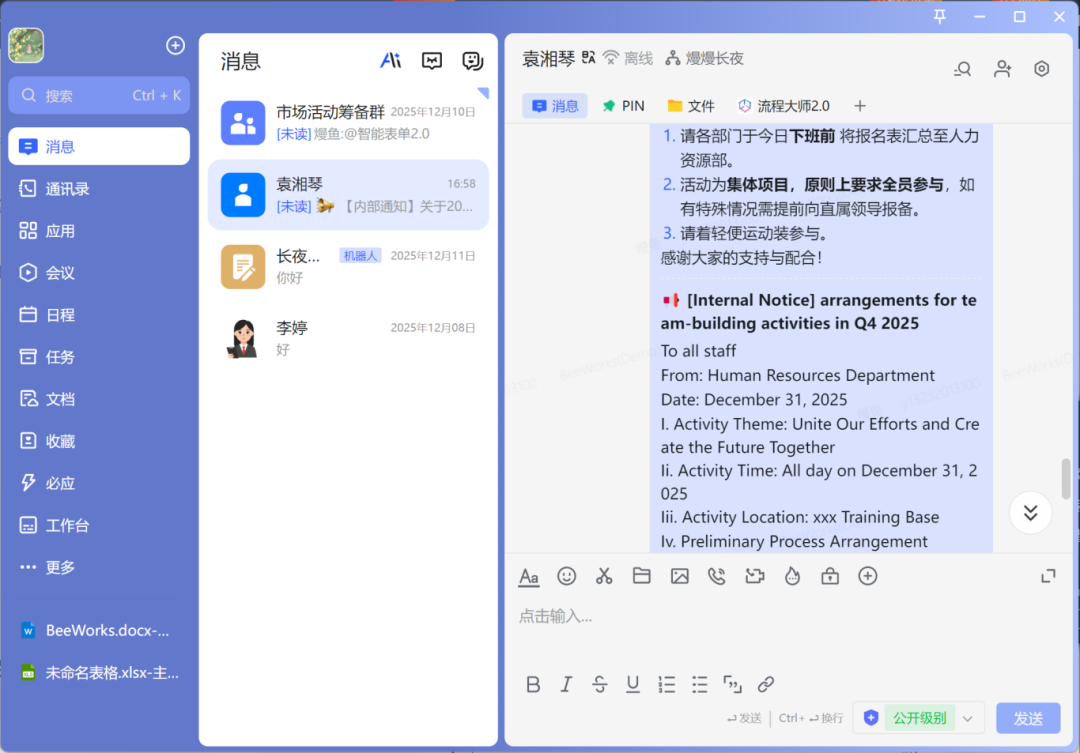Click the 发送 send button
The height and width of the screenshot is (753, 1080).
pyautogui.click(x=1028, y=717)
